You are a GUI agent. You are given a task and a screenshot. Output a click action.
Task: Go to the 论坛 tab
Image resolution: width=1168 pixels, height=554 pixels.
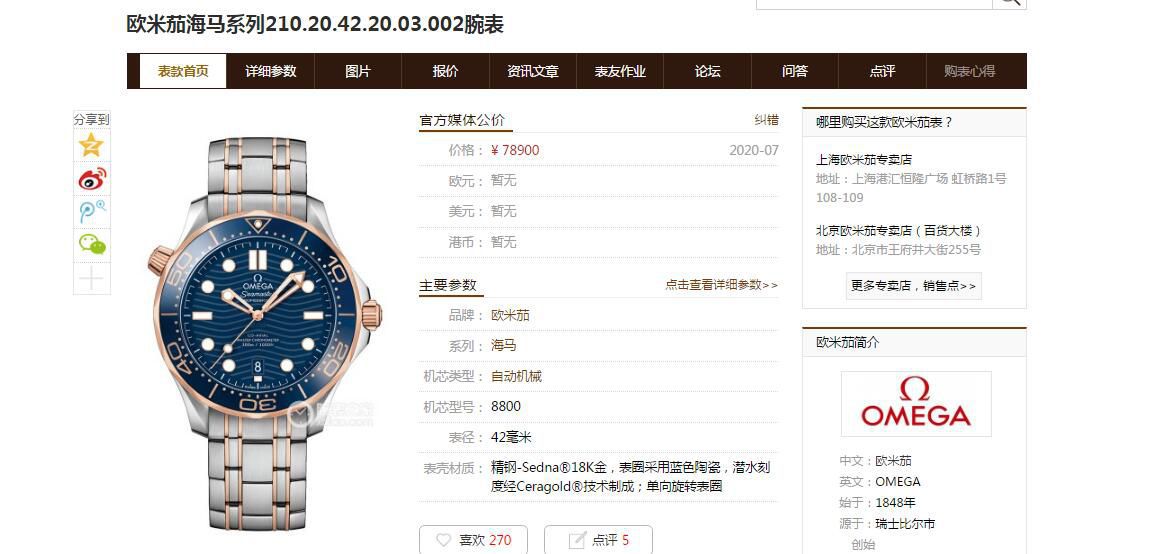coord(708,71)
